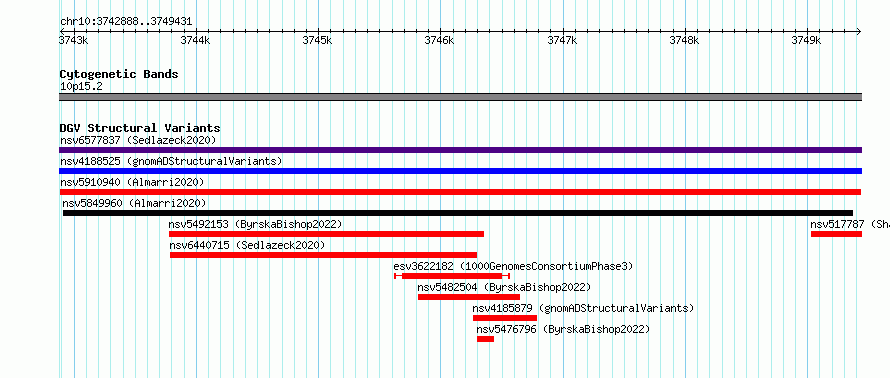The image size is (890, 378).
Task: Select the dark purple nsv6577837 variant bar
Action: [460, 150]
